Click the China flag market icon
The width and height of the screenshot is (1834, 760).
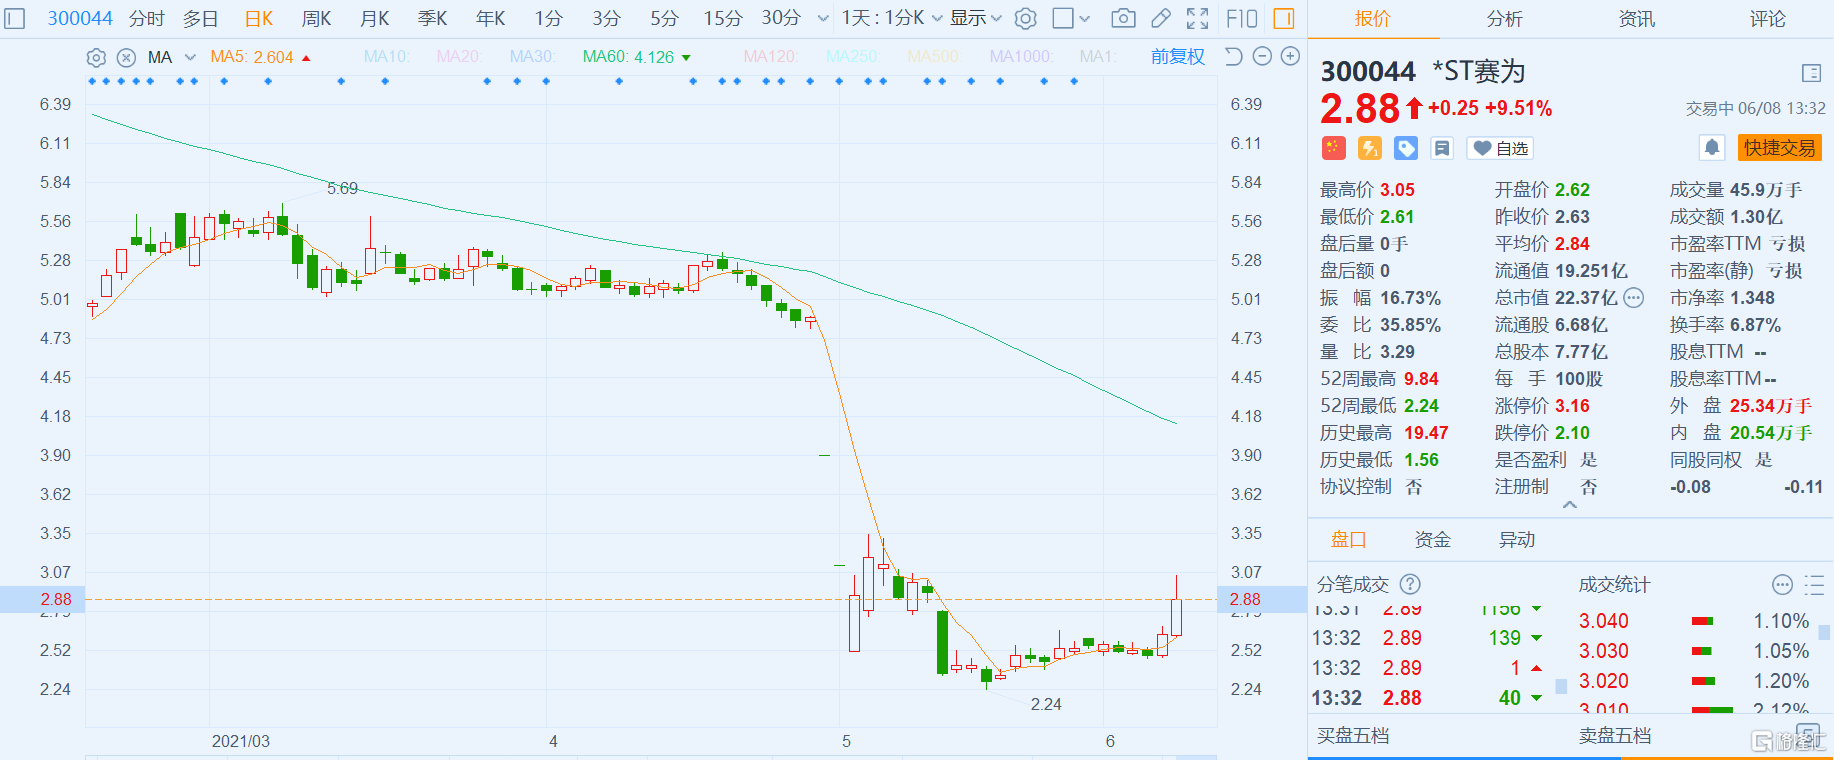click(1333, 148)
